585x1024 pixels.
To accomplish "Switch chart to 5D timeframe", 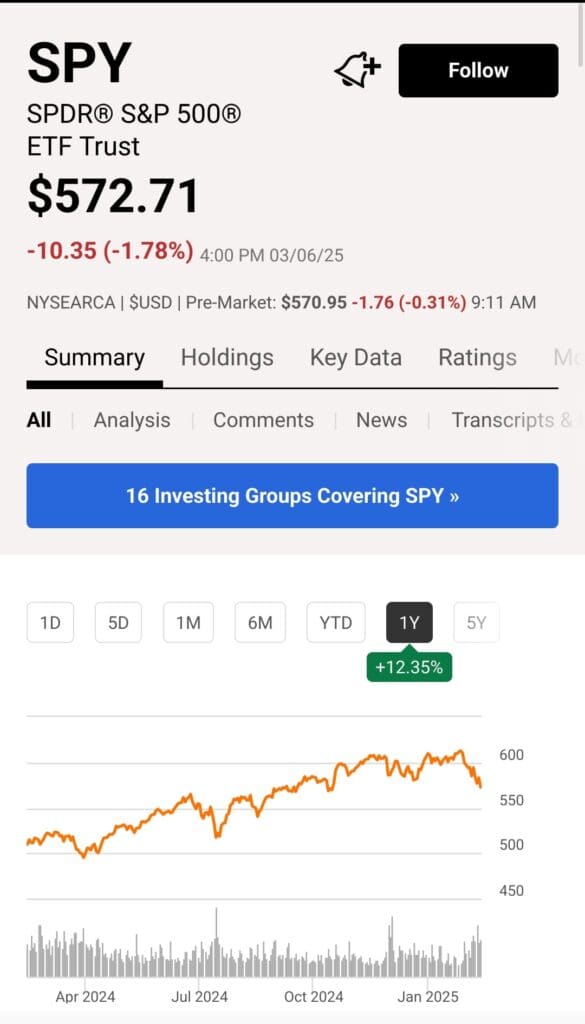I will [118, 622].
